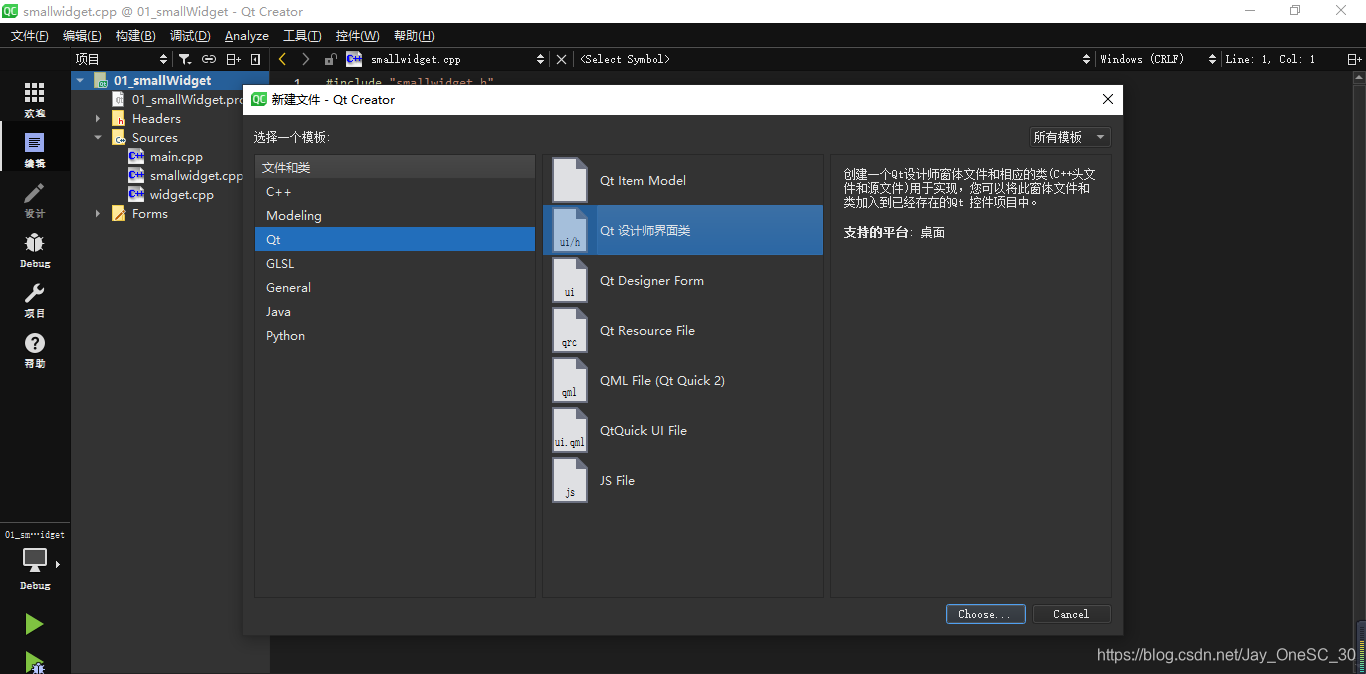Select the JS File template
The image size is (1366, 674).
tap(683, 480)
